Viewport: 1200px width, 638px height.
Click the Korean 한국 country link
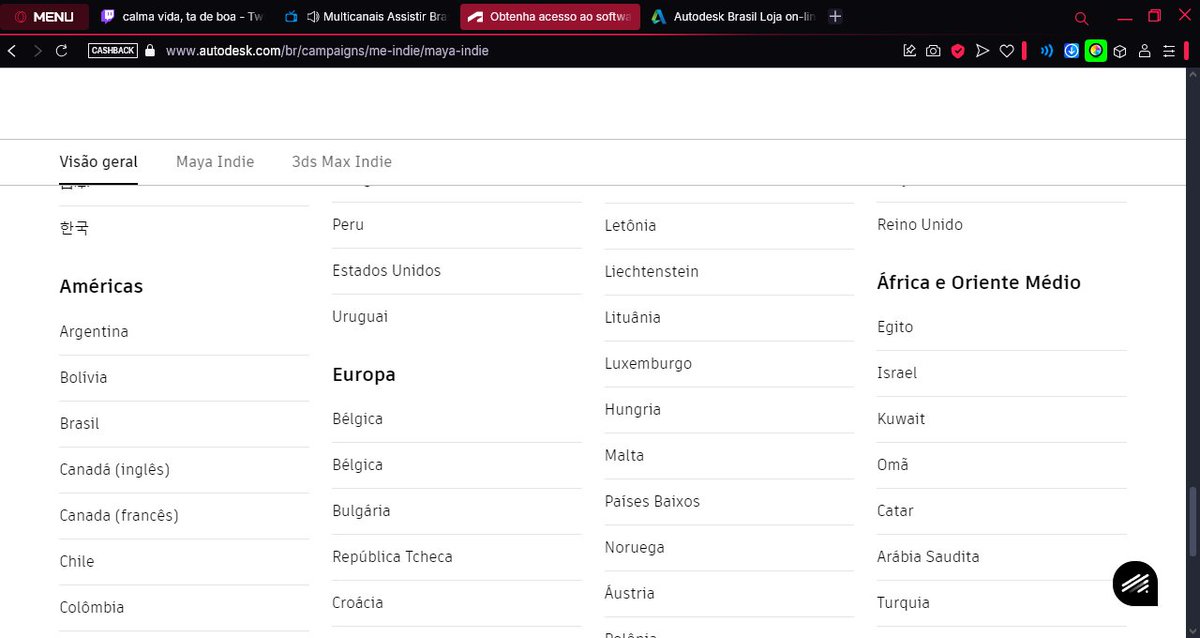pyautogui.click(x=74, y=228)
